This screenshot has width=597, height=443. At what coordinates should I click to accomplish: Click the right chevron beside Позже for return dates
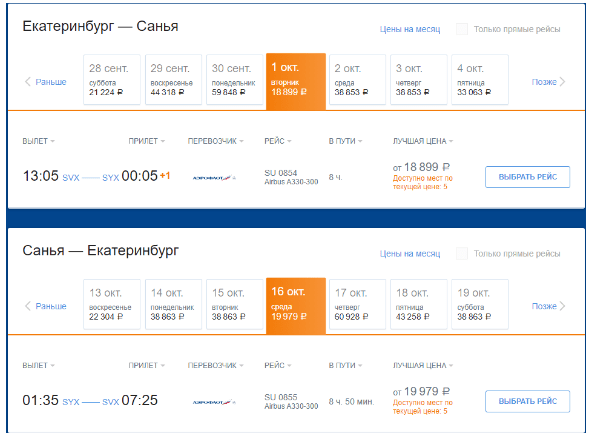point(563,306)
